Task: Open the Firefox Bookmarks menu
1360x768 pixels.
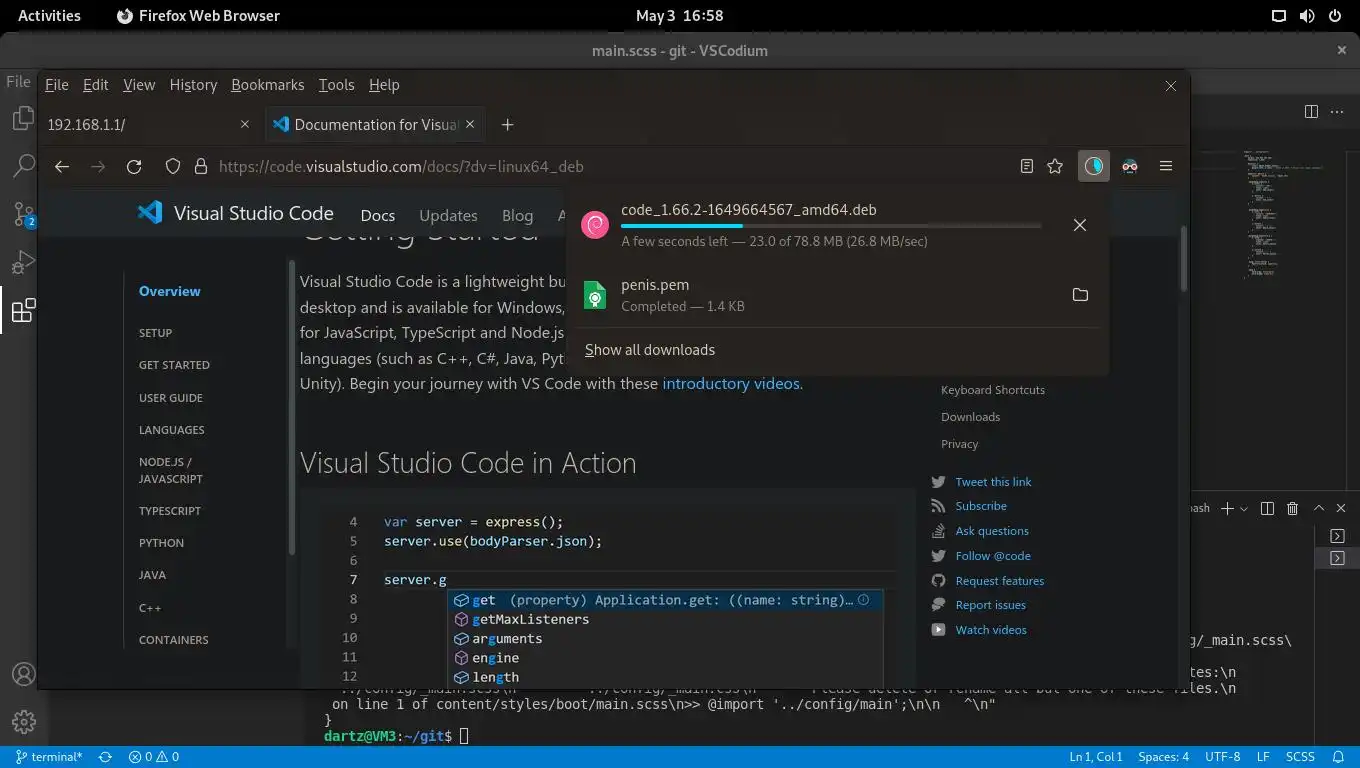Action: pos(267,85)
